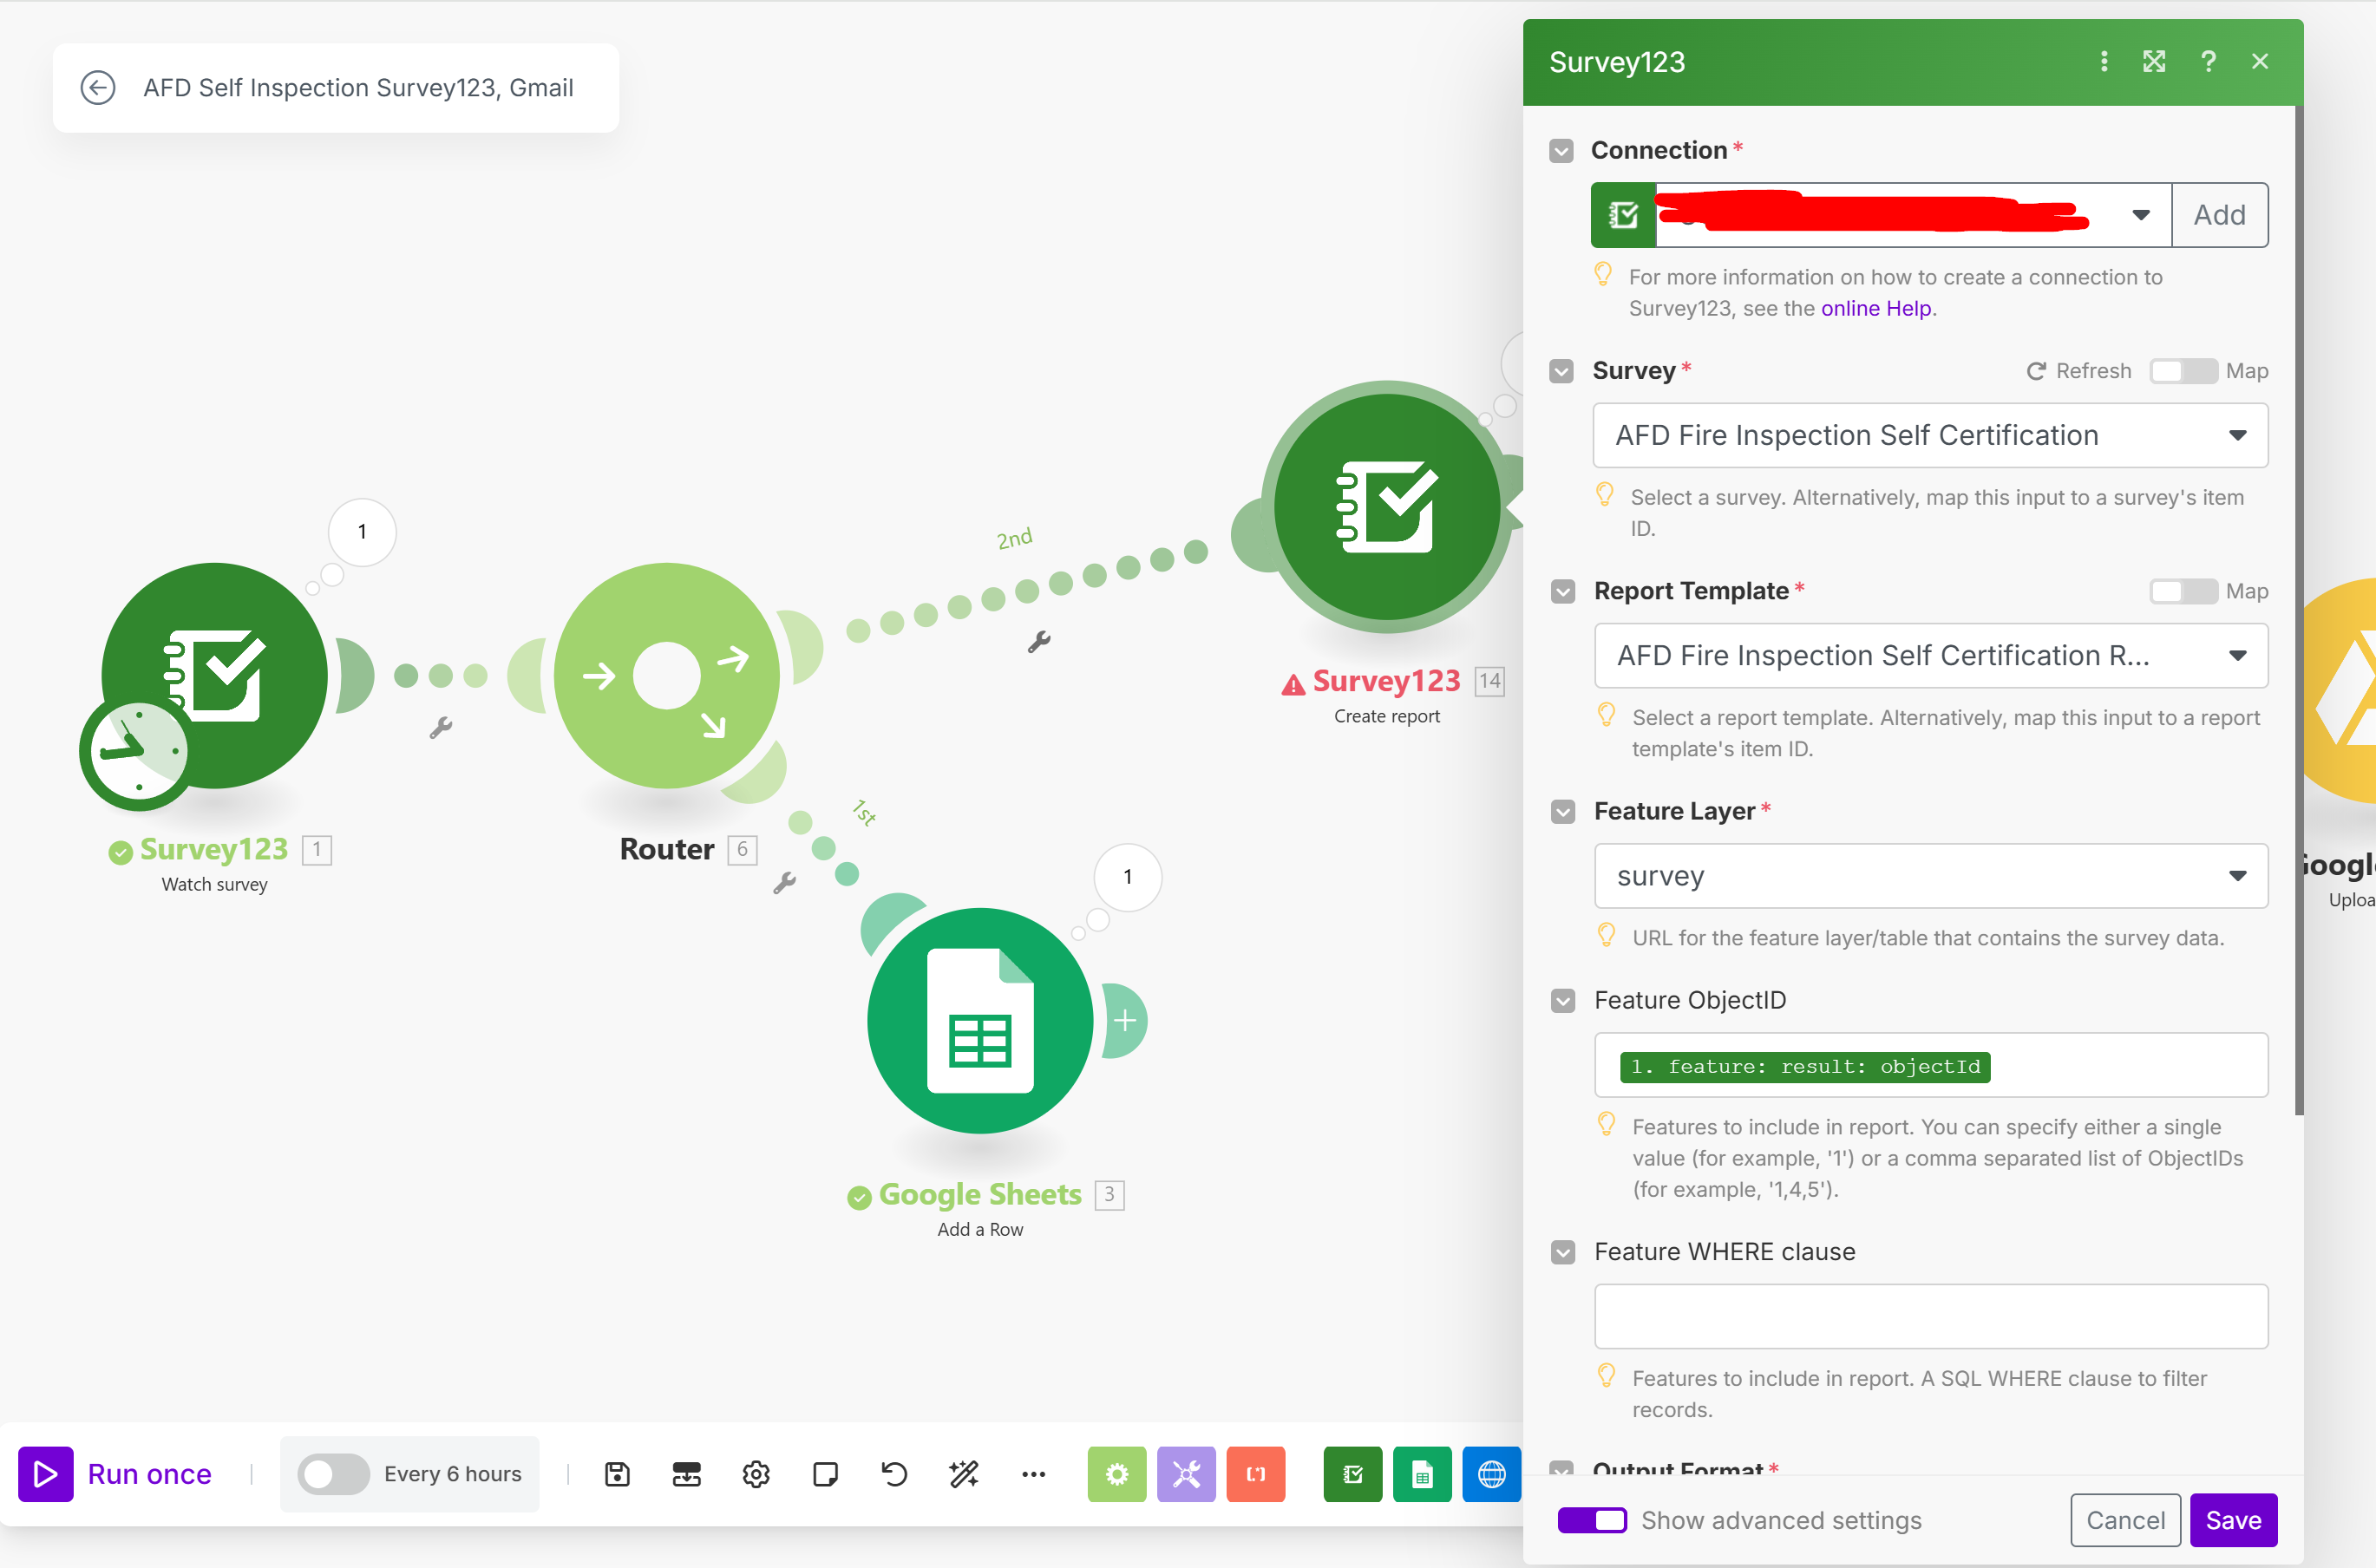
Task: Click the red warning icon on Survey123
Action: pyautogui.click(x=1293, y=684)
